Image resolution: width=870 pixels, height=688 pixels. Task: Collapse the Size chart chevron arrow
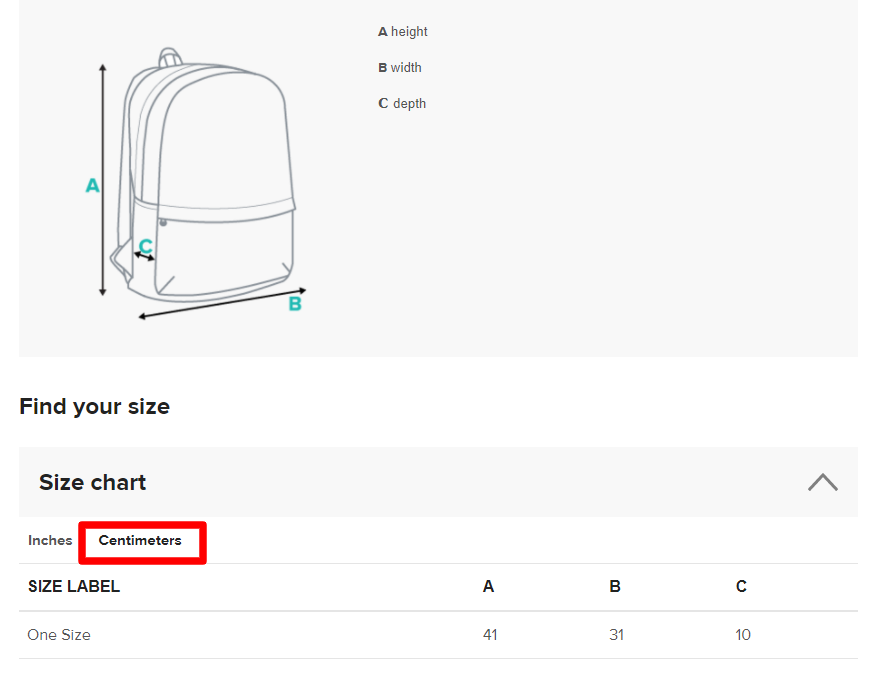pyautogui.click(x=822, y=482)
